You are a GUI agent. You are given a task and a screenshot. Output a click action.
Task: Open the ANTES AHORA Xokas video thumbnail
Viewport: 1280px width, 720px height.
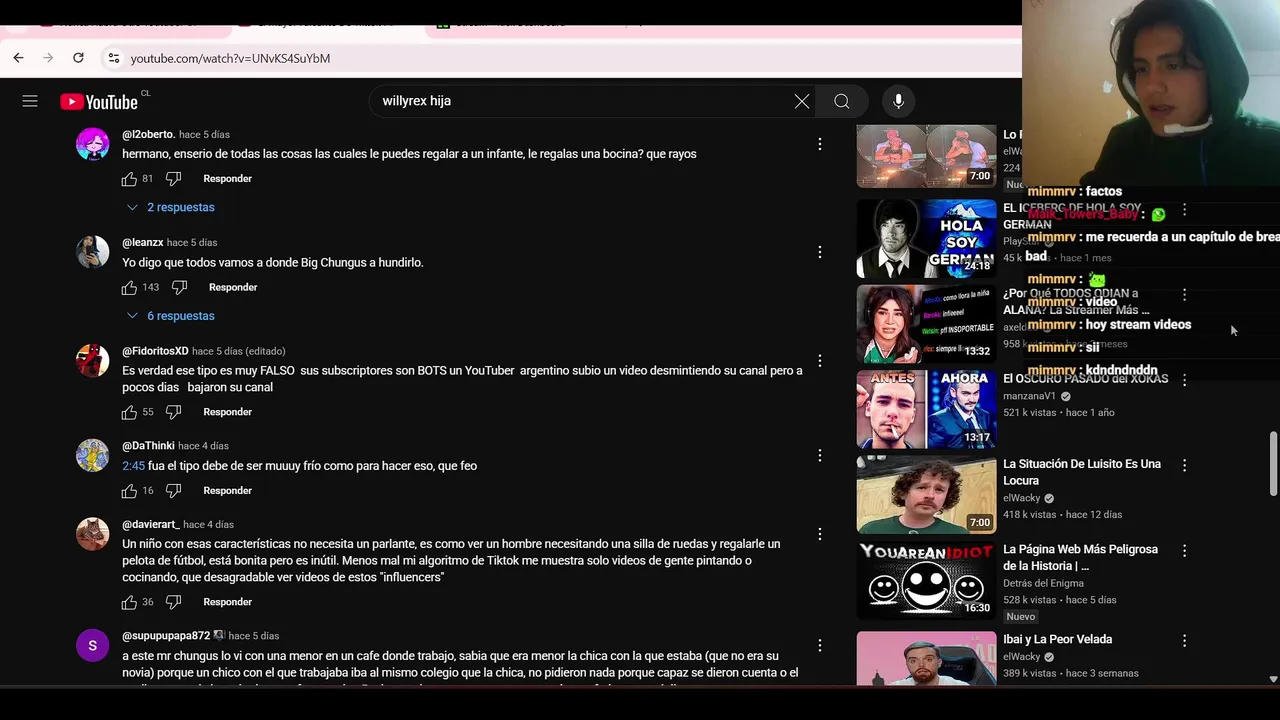pyautogui.click(x=926, y=409)
